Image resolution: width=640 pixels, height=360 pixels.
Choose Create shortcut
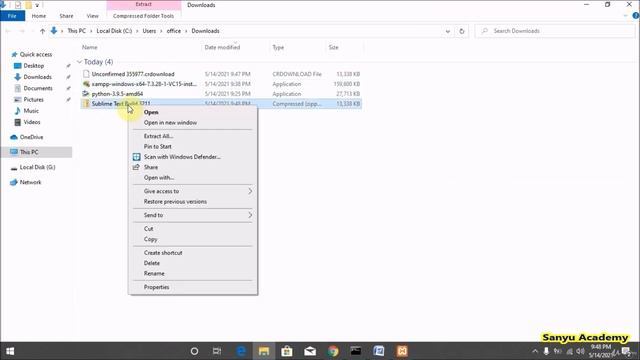(x=163, y=253)
